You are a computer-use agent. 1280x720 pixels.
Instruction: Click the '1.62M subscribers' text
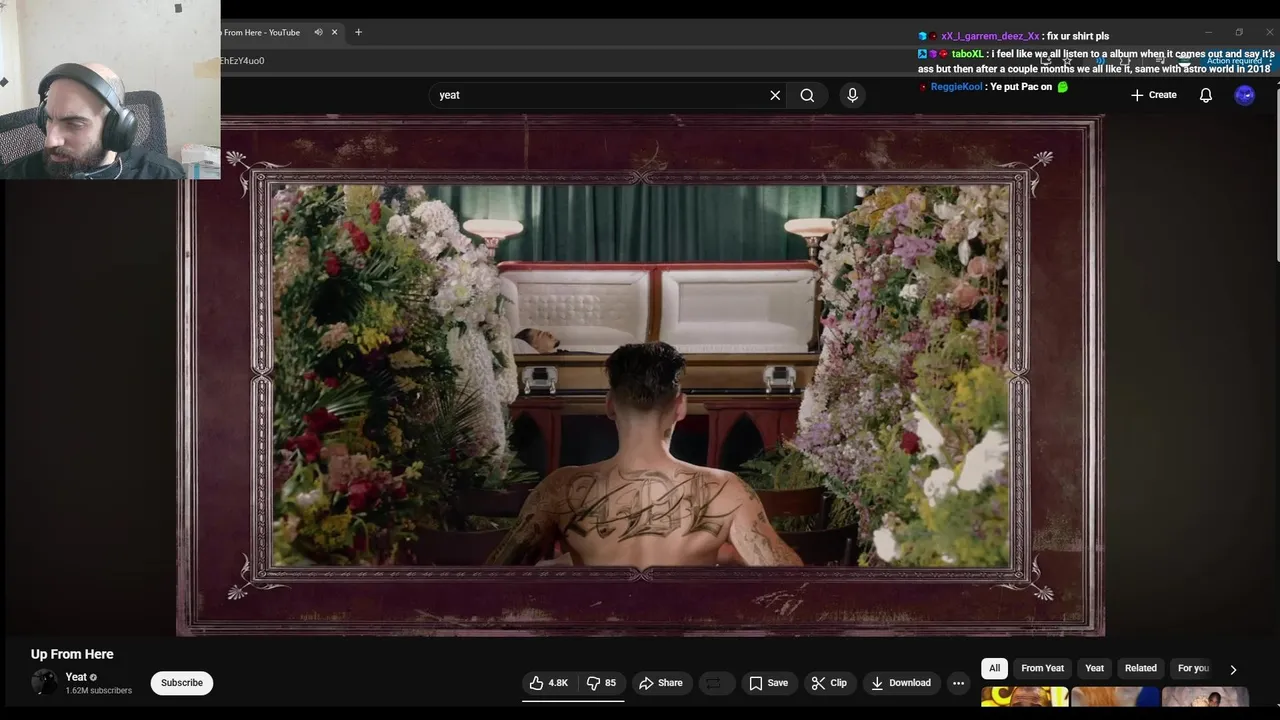tap(99, 691)
